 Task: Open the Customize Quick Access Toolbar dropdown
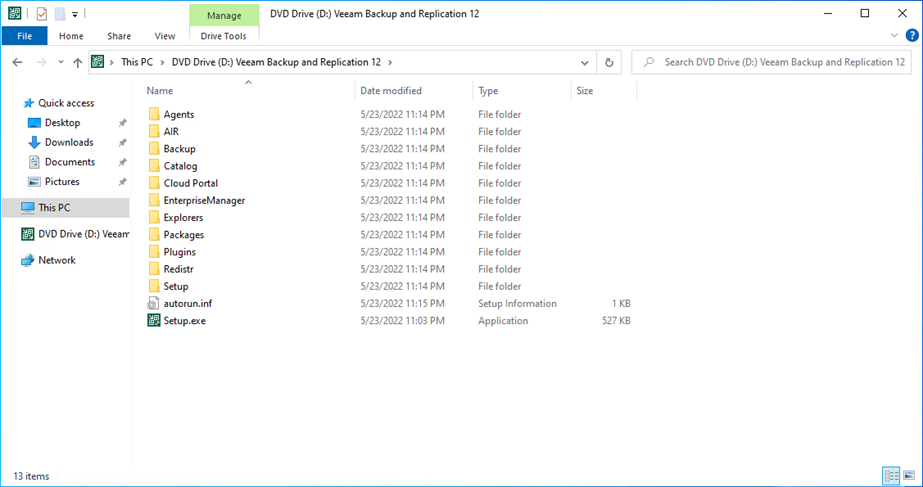click(x=75, y=14)
